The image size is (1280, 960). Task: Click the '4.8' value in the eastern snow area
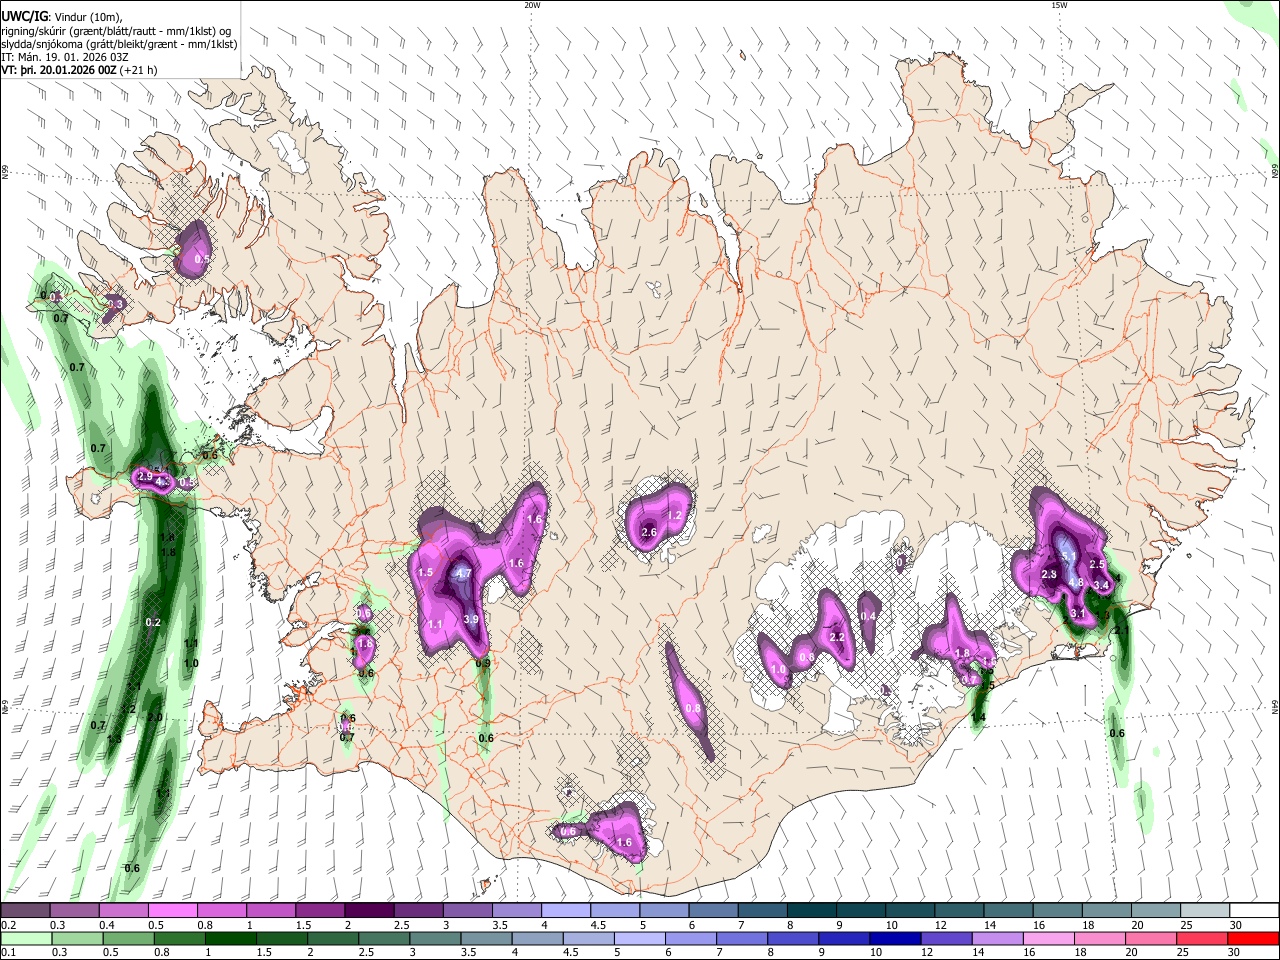(1077, 582)
